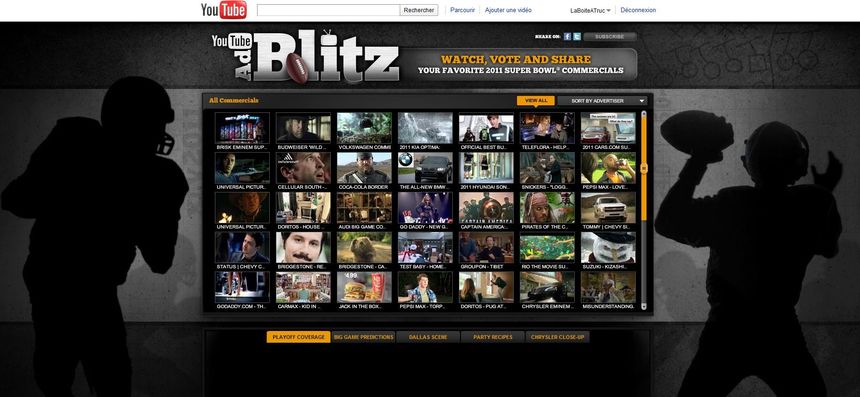The width and height of the screenshot is (860, 397).
Task: Click the 'GODADDY.COM - TH...' caption text
Action: point(241,307)
